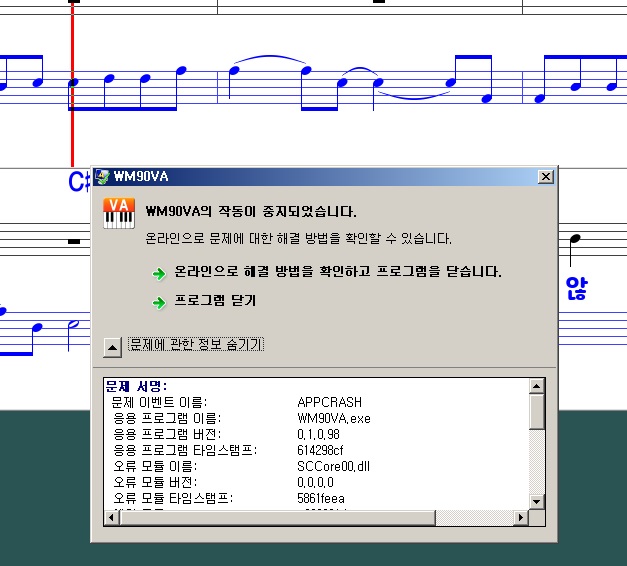Select the APPCRASH event name value
Image resolution: width=627 pixels, height=566 pixels.
coord(329,402)
